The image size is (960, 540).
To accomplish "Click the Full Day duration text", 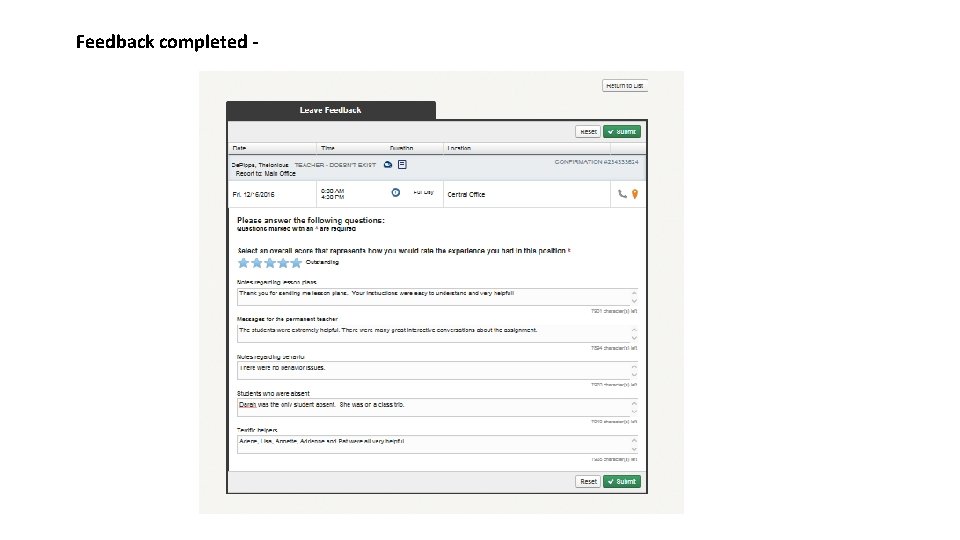I will click(423, 192).
